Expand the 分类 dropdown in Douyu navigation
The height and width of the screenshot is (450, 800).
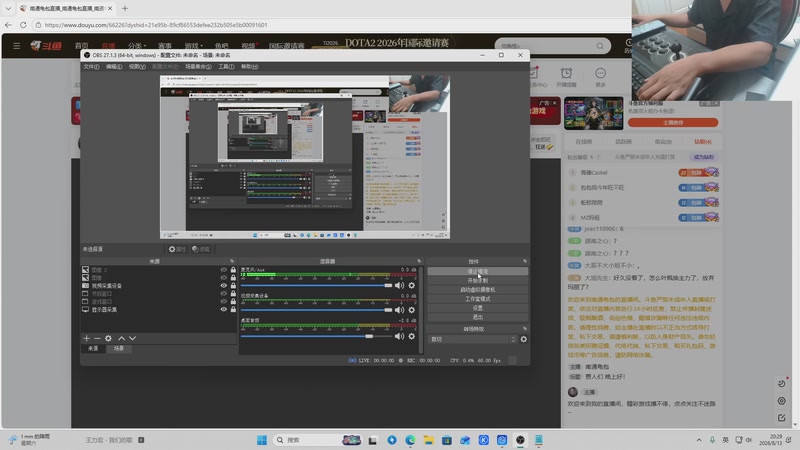[x=137, y=46]
